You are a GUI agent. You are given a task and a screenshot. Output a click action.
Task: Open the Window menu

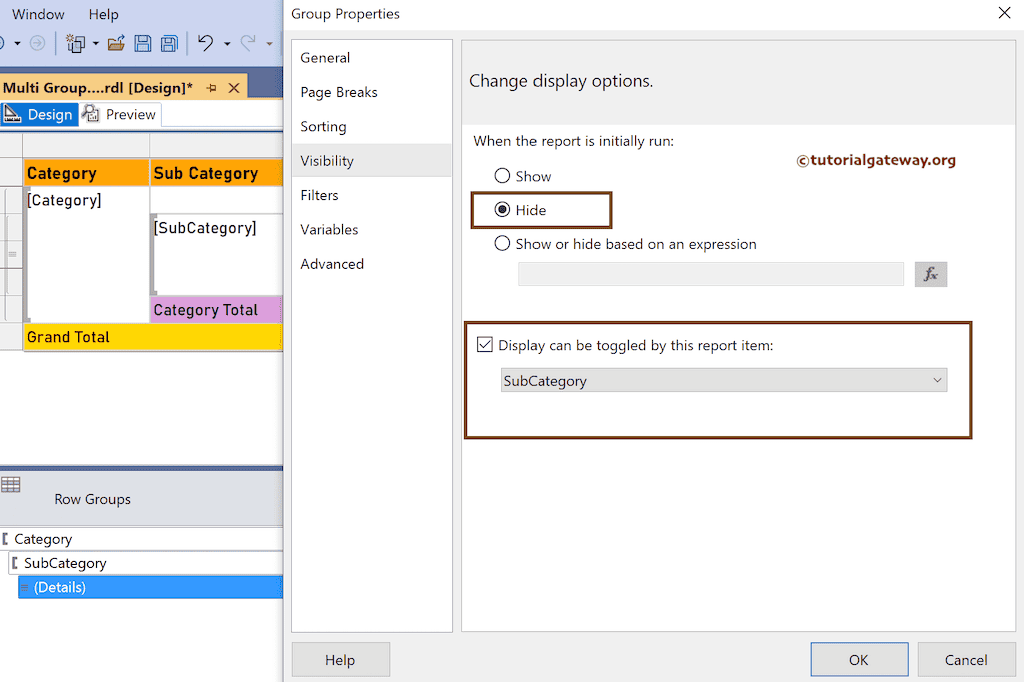[37, 14]
